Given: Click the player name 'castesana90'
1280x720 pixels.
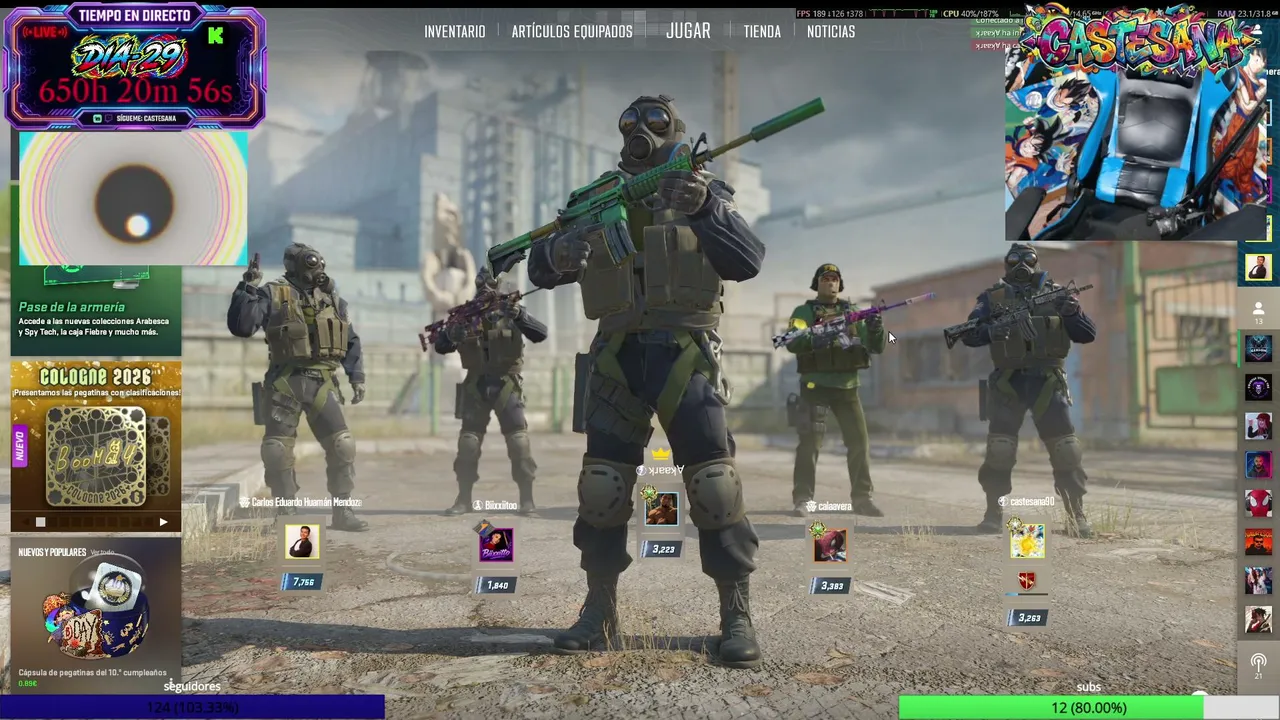Looking at the screenshot, I should click(x=1032, y=502).
